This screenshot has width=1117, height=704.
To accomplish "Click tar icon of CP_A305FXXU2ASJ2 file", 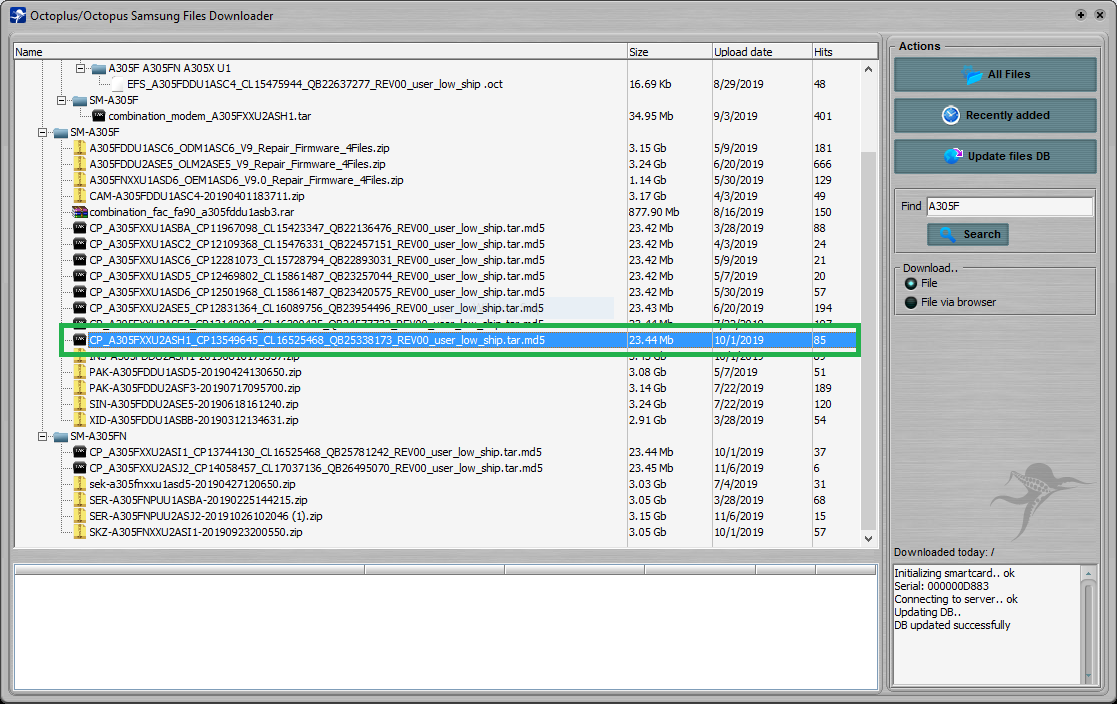I will (79, 468).
